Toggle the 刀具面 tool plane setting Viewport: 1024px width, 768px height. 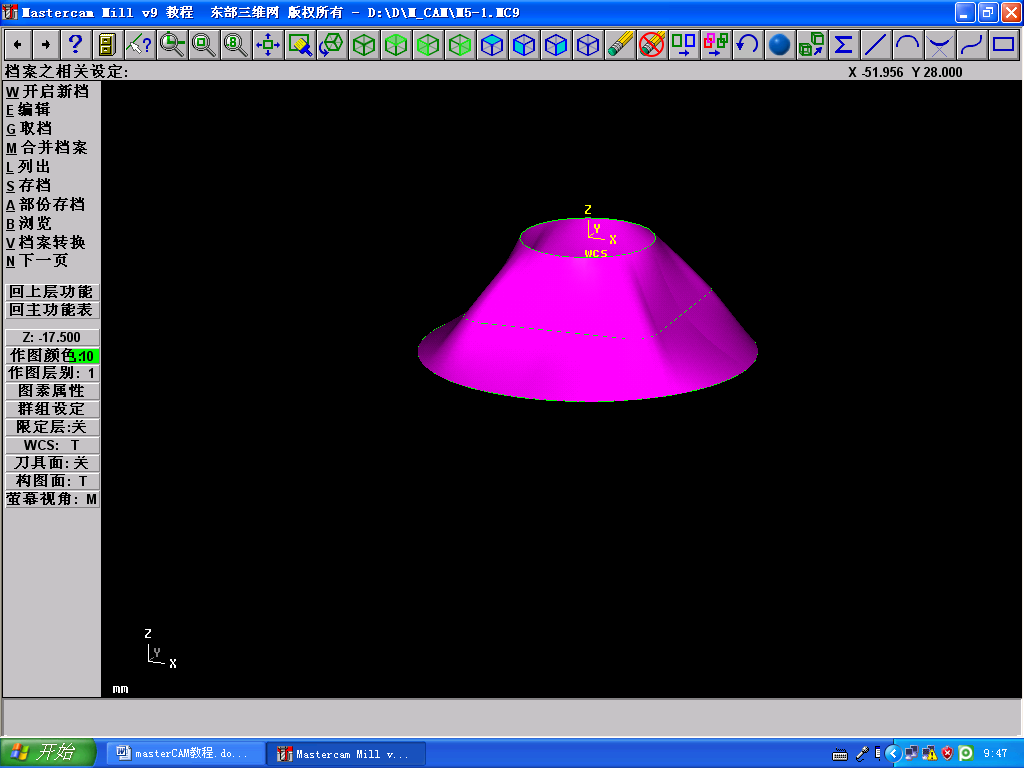pyautogui.click(x=52, y=463)
